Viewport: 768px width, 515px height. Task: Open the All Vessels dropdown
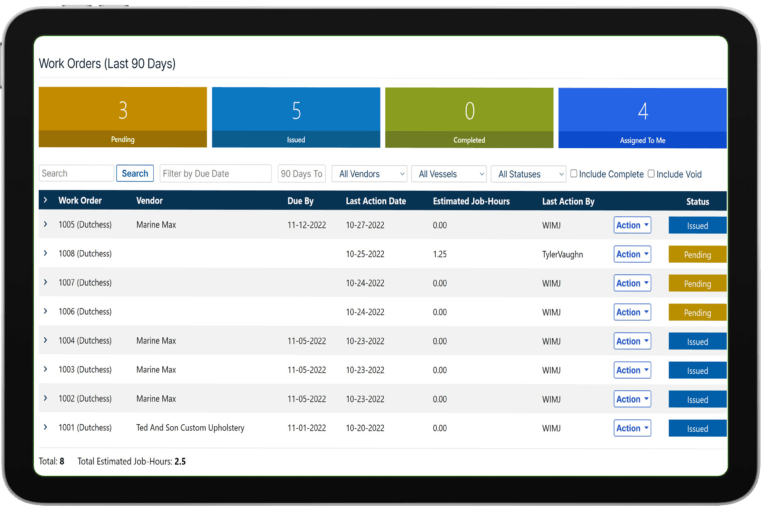pos(449,174)
